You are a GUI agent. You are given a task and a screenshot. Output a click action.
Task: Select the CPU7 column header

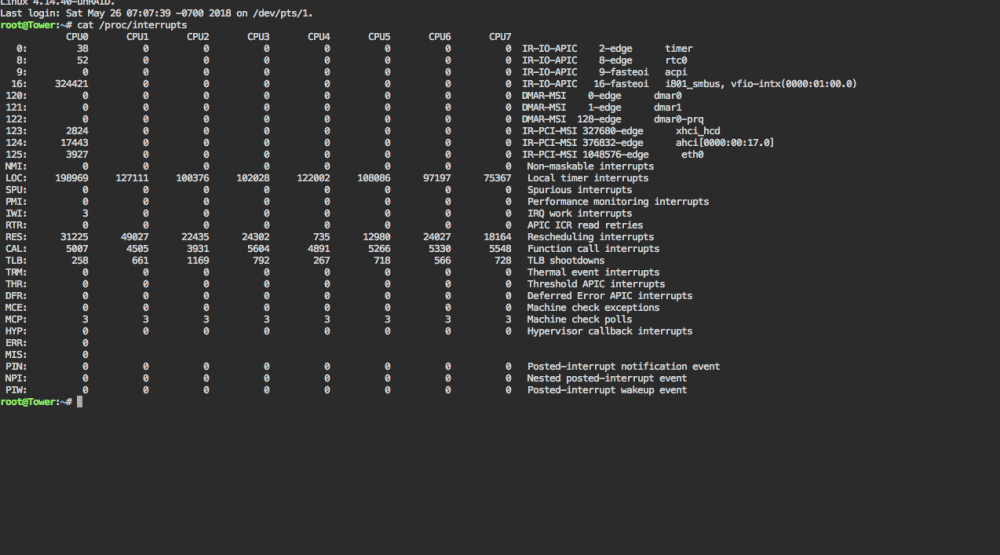pos(500,37)
